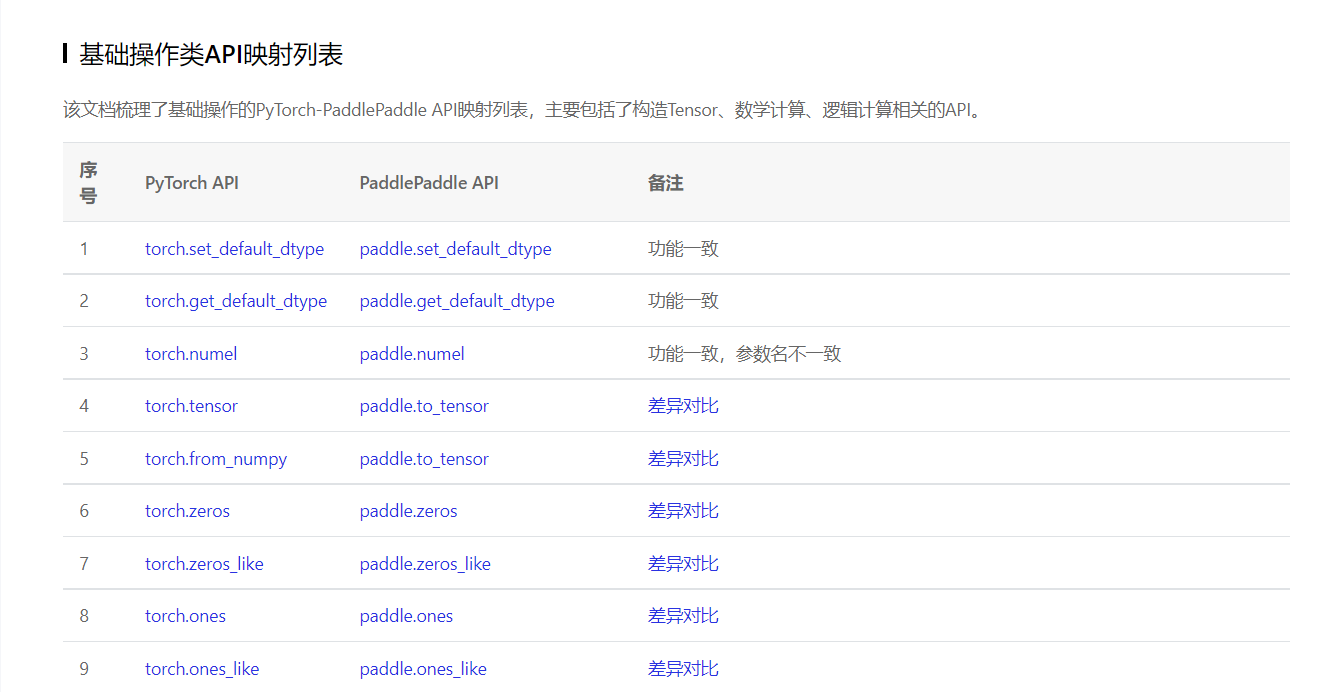Screen dimensions: 1318x692
Task: Open the torch.ones API link
Action: tap(185, 615)
